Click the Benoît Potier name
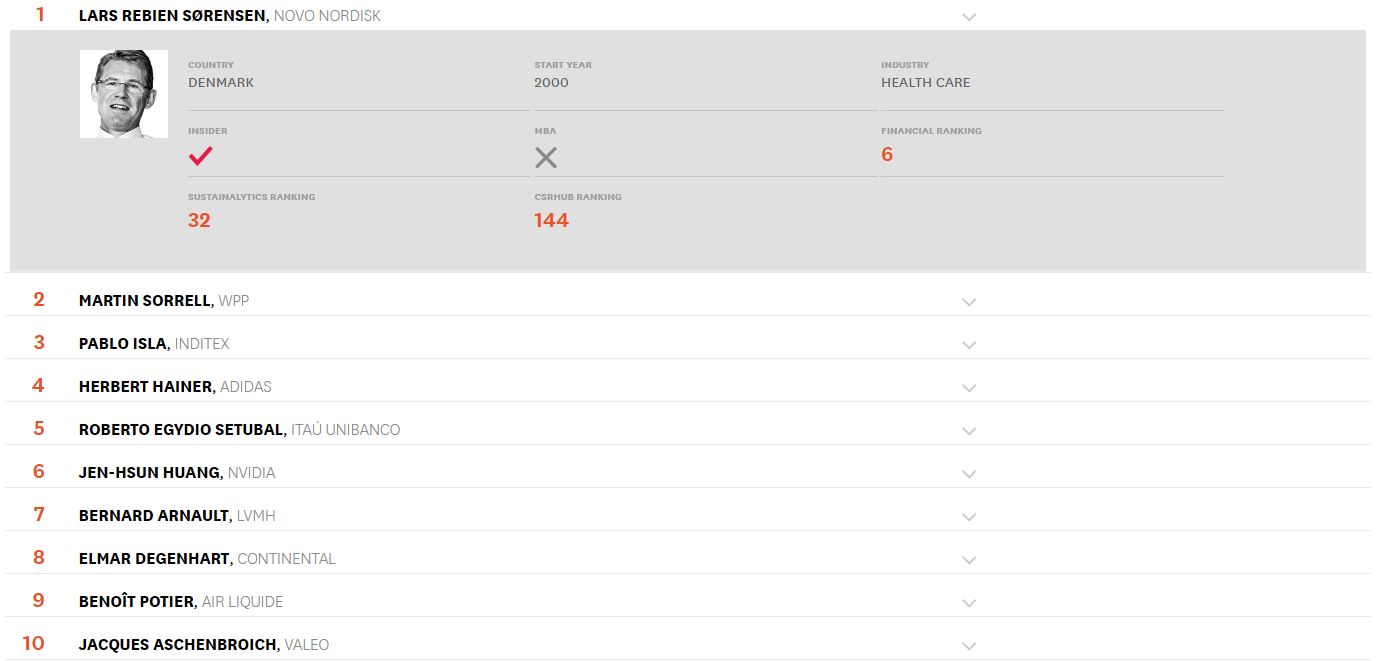This screenshot has height=661, width=1381. 137,601
